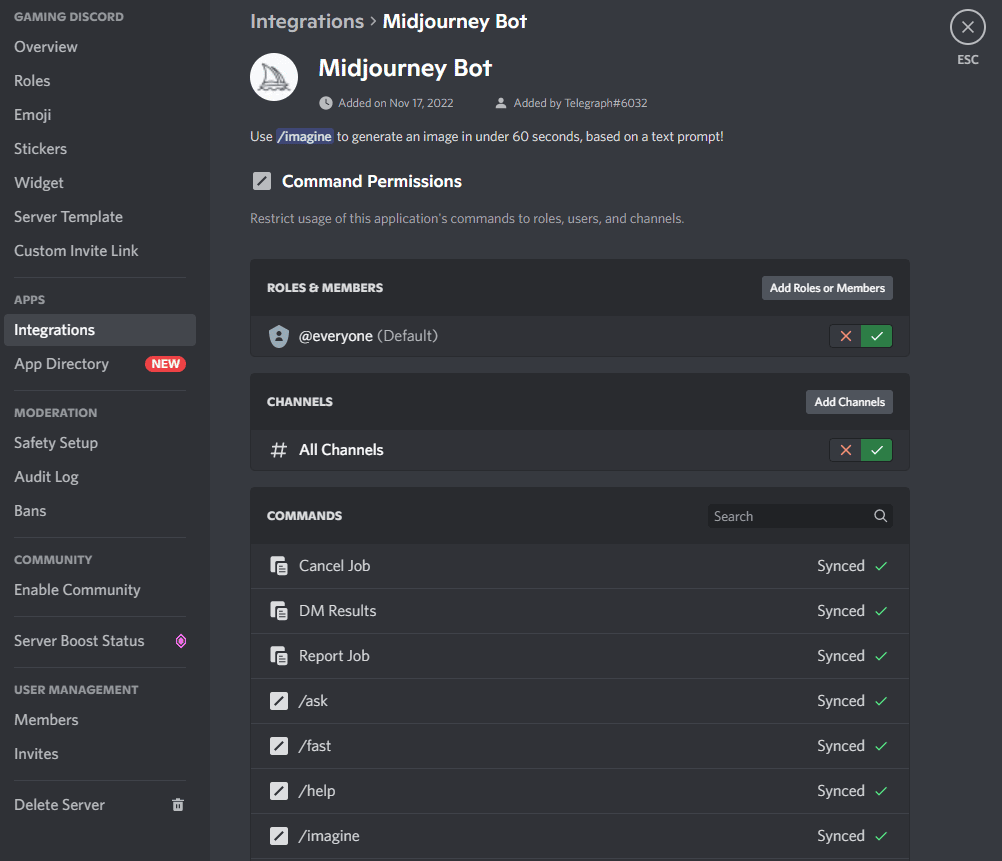Click the ESC close circle icon
1002x861 pixels.
(x=967, y=27)
